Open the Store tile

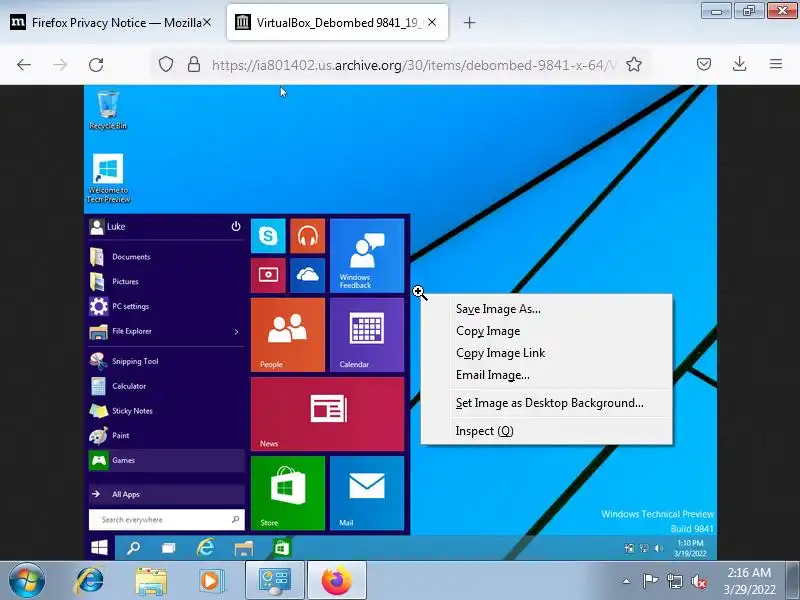point(288,493)
